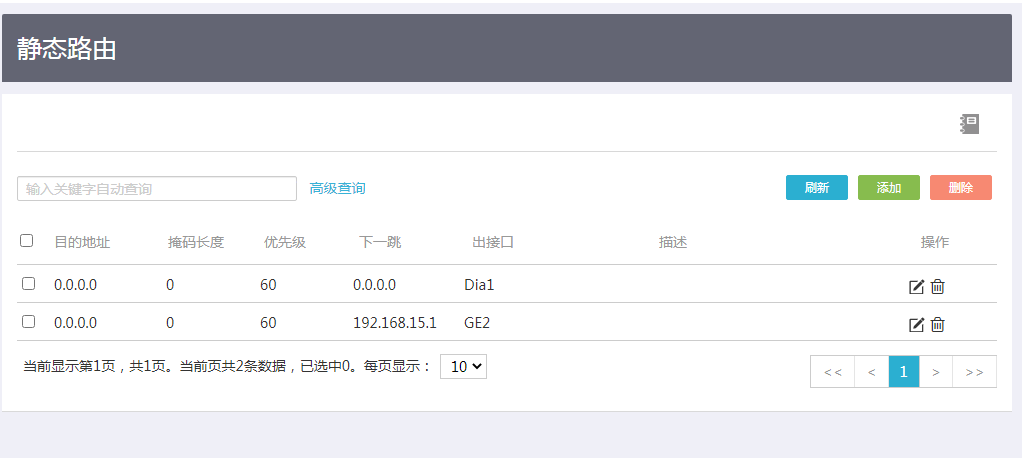The height and width of the screenshot is (458, 1022).
Task: Open the rows-per-page dropdown
Action: tap(463, 367)
